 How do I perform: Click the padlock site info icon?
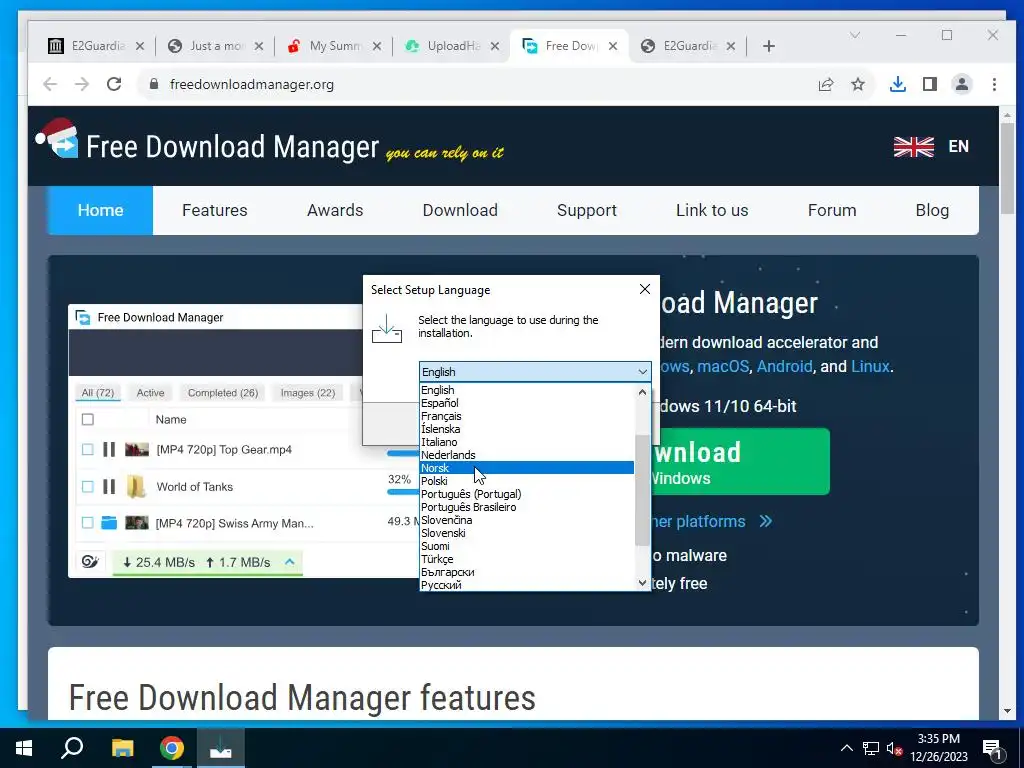tap(154, 84)
